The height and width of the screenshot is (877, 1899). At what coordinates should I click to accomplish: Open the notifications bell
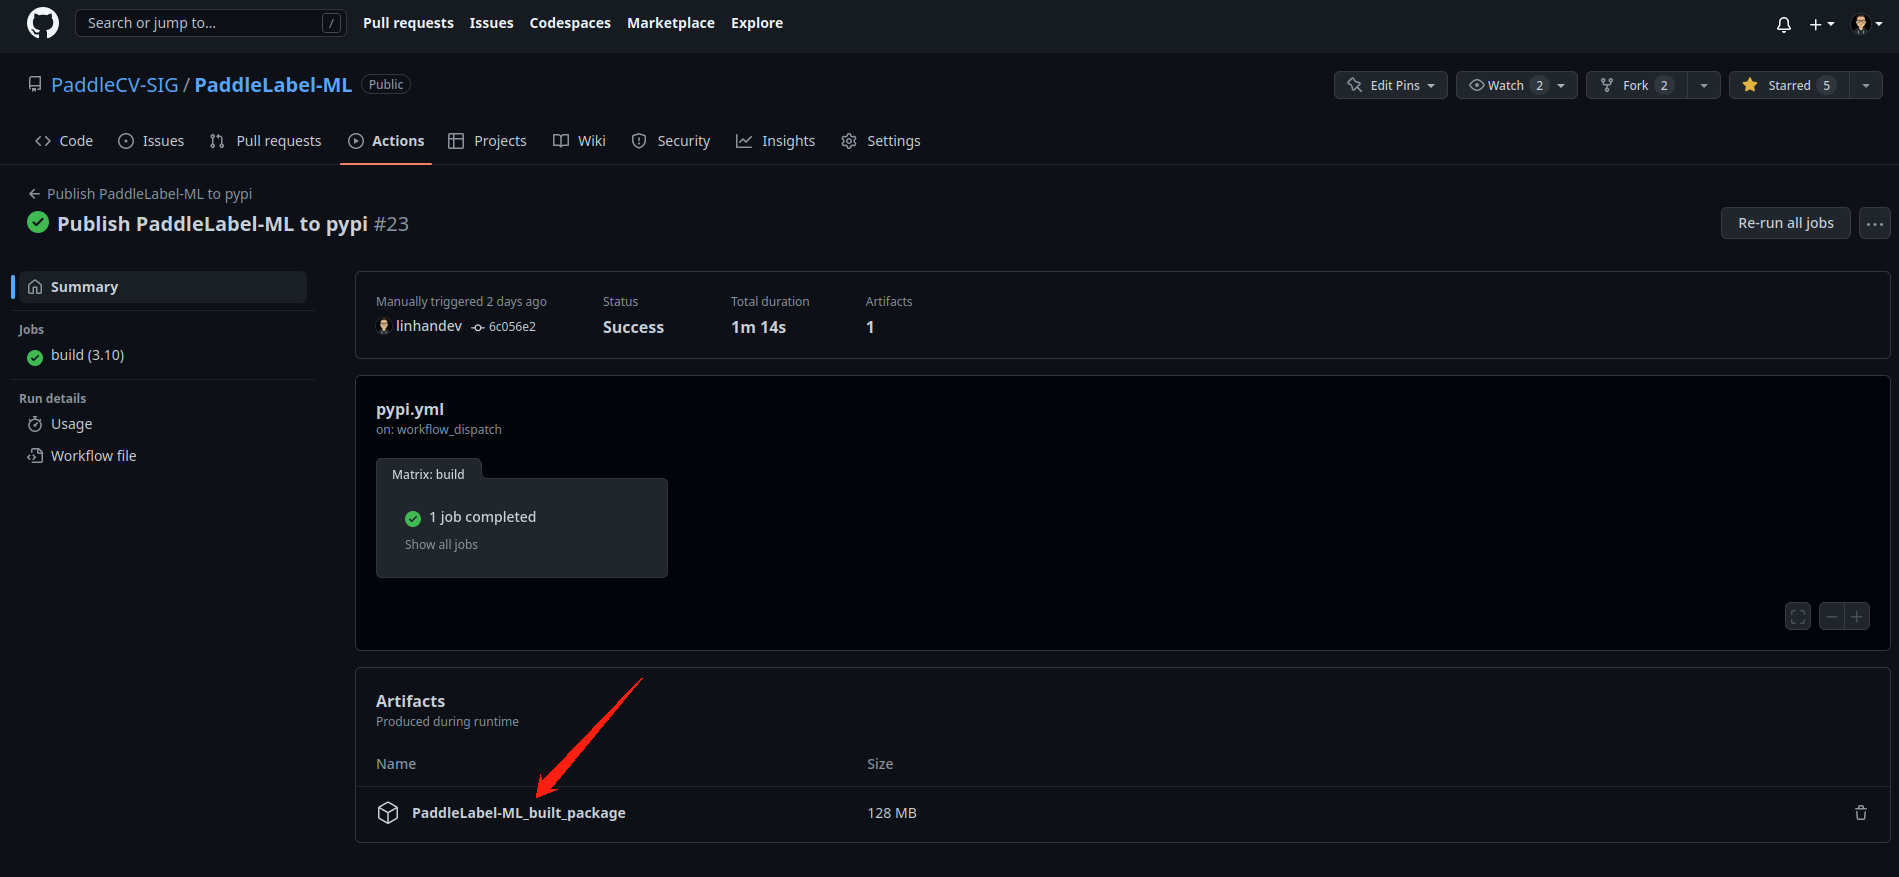1783,24
